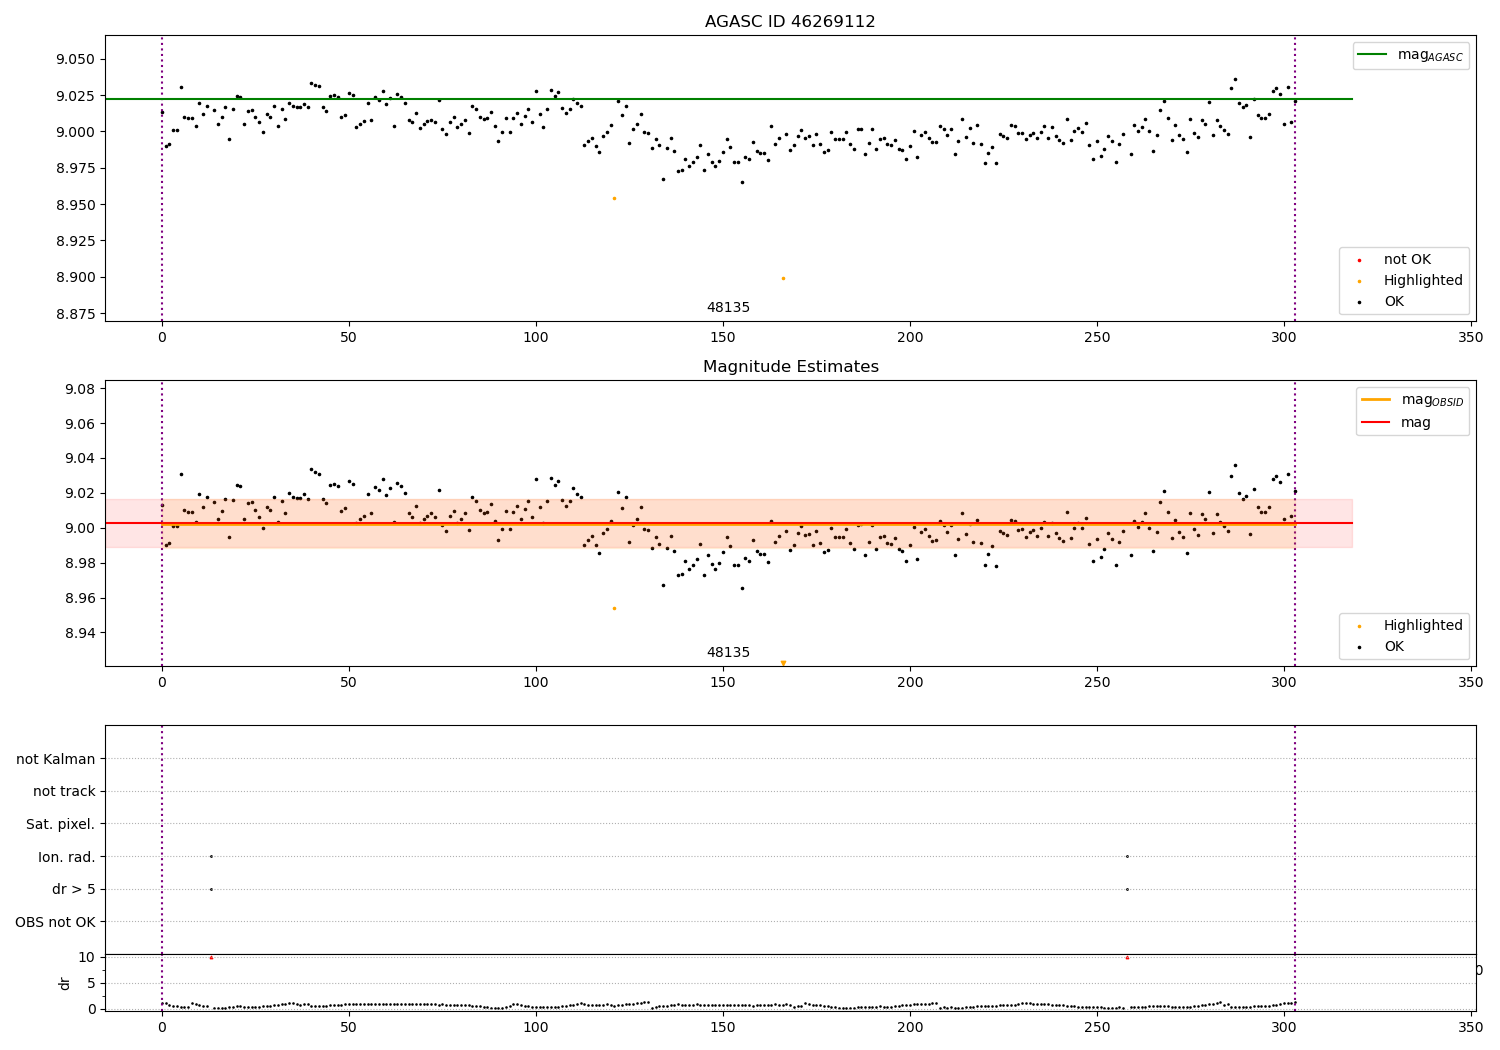Screen dimensions: 1500x1050
Task: Click the 48135 obsid label in top plot
Action: pos(728,308)
